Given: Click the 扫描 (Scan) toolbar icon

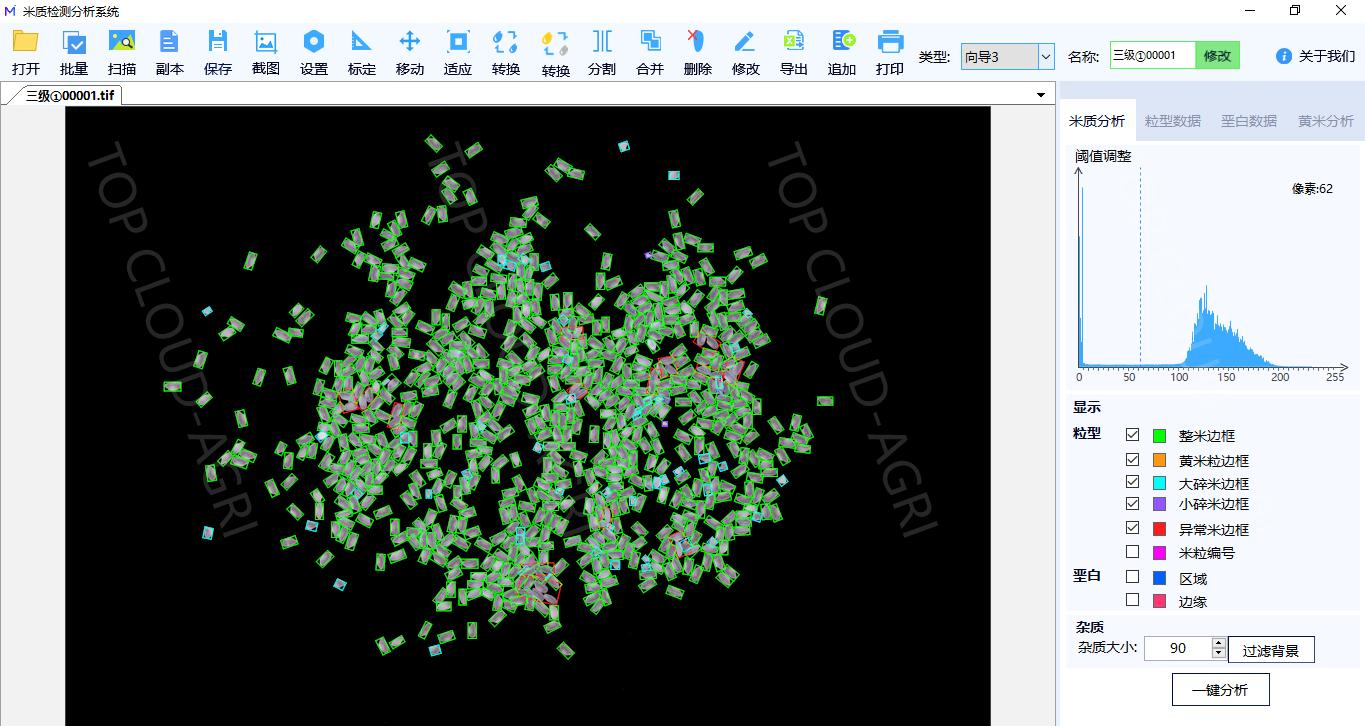Looking at the screenshot, I should coord(122,42).
